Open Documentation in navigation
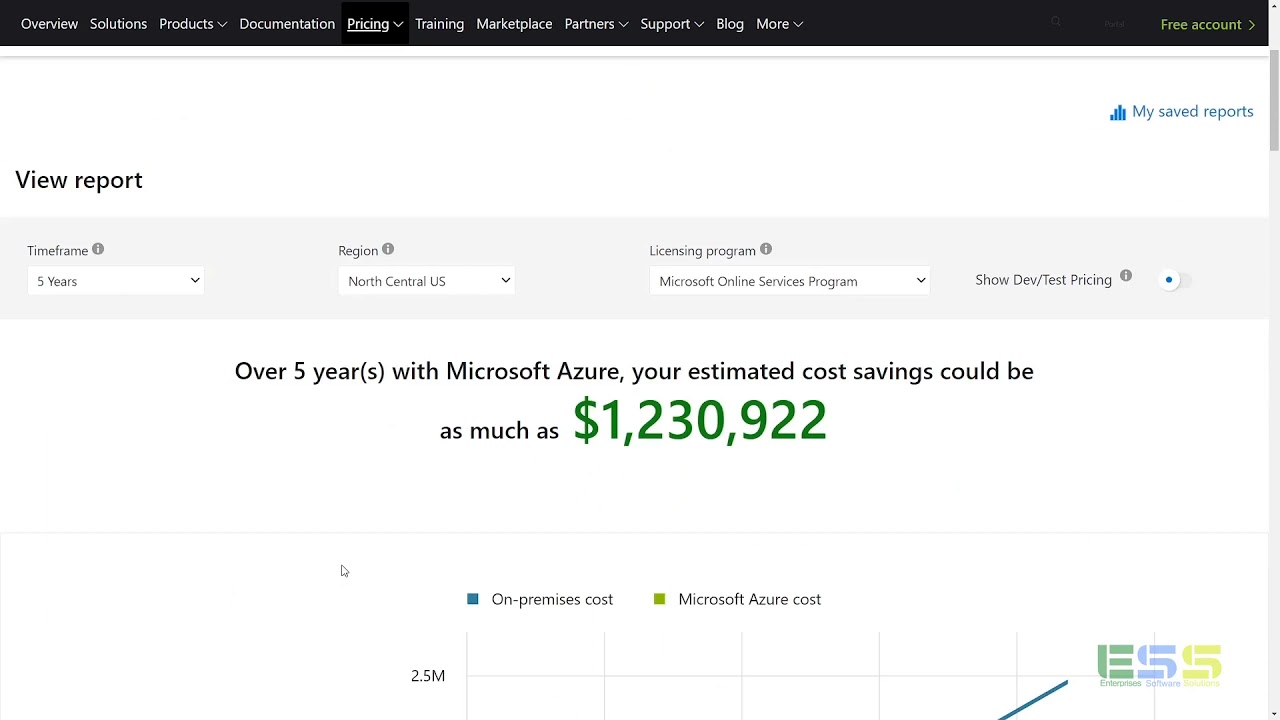 click(x=287, y=24)
